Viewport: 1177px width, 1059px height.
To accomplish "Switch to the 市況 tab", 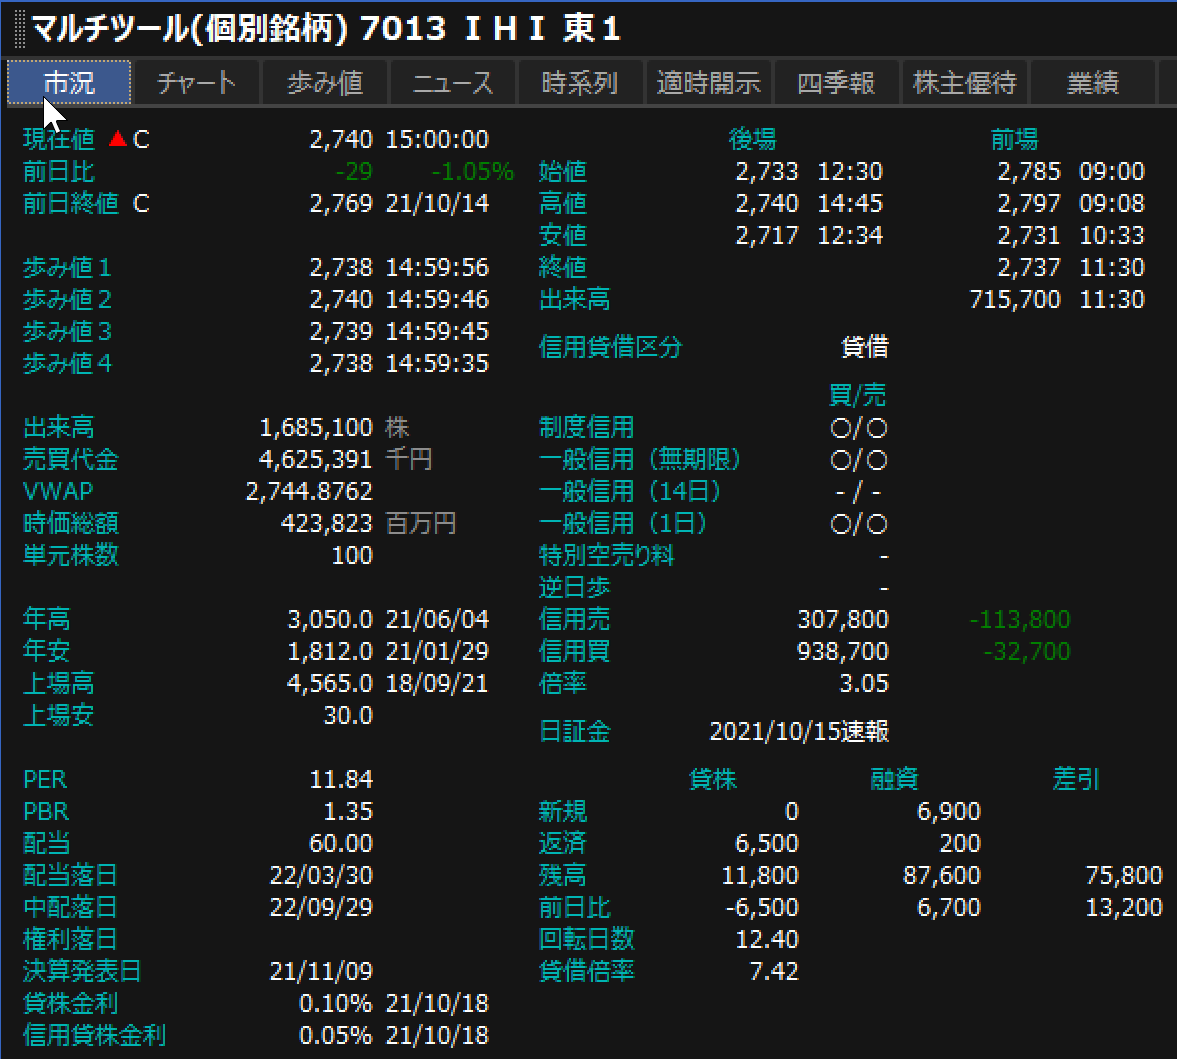I will (70, 83).
